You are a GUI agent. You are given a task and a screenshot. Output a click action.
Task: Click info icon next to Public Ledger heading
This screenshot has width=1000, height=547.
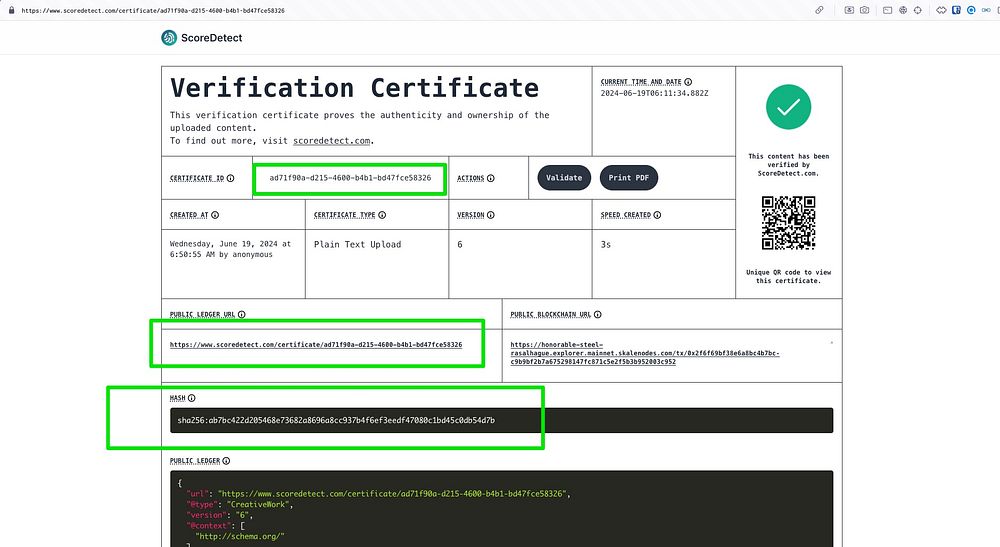226,460
